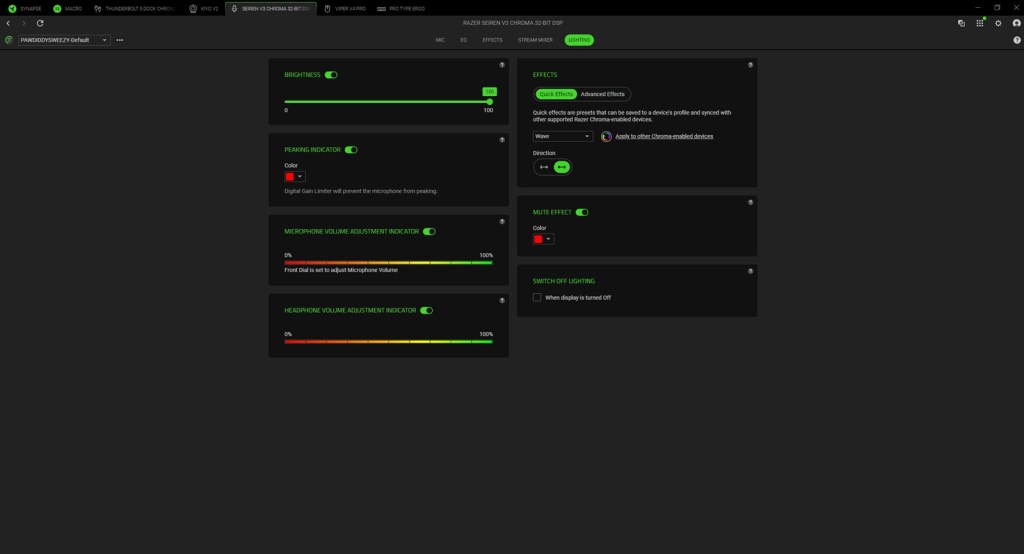Switch to the Kiyo V2 device tab
The image size is (1024, 554).
pyautogui.click(x=204, y=8)
